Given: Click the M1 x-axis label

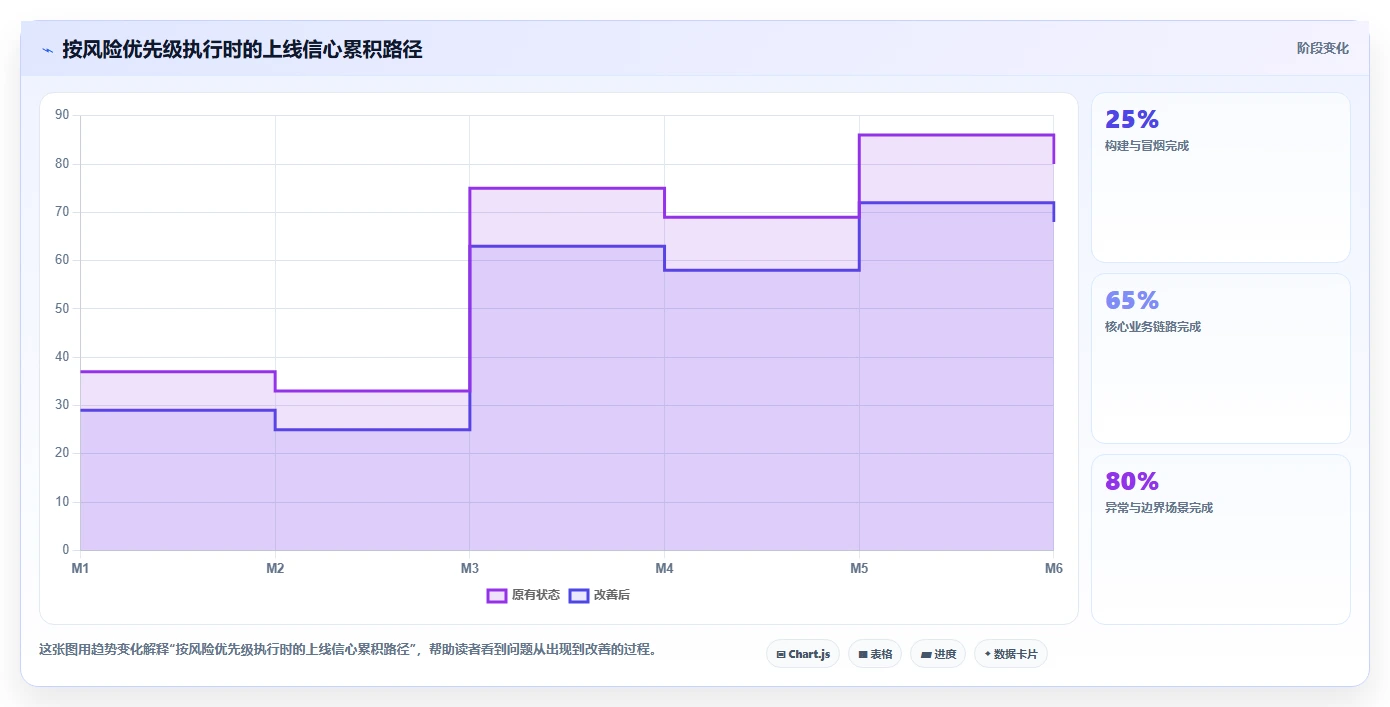Looking at the screenshot, I should 80,568.
